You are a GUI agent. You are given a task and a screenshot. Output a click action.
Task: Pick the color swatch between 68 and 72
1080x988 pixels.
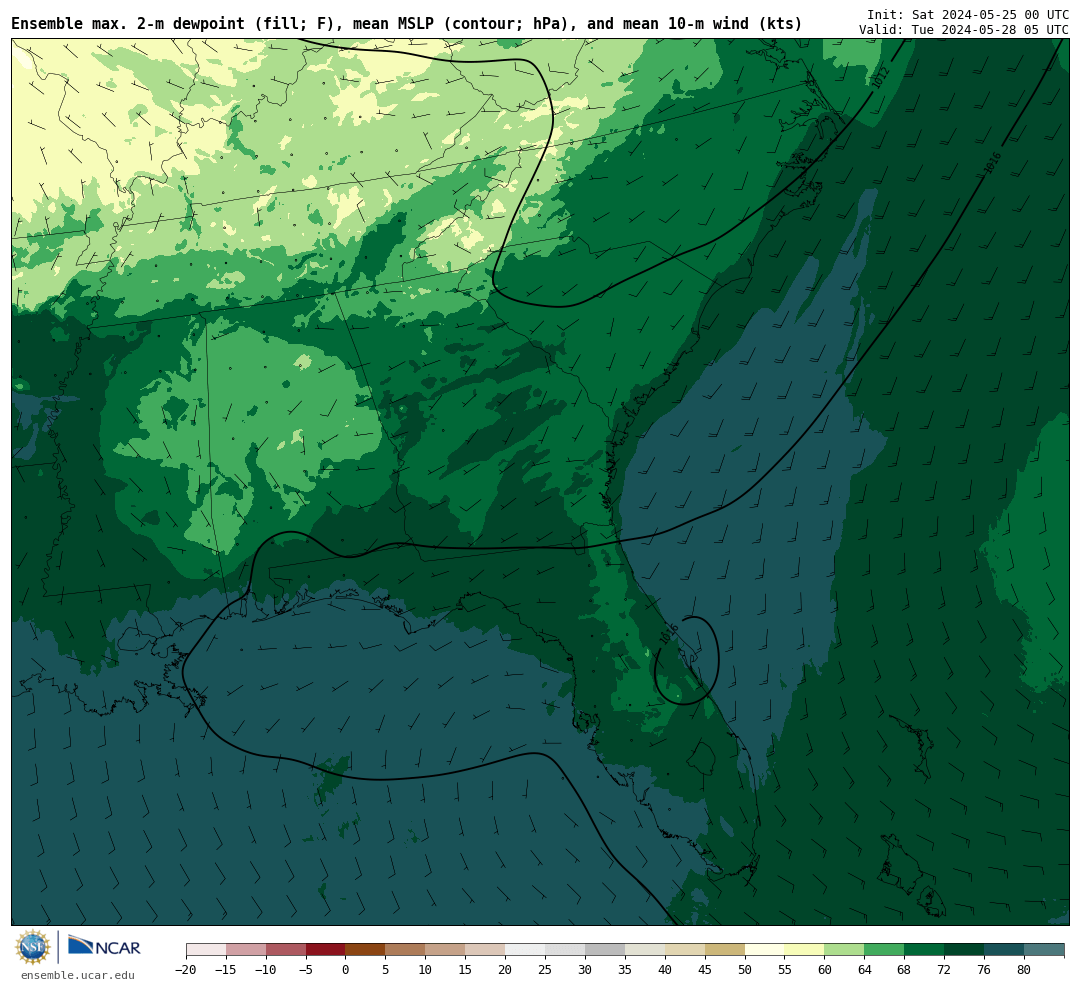pyautogui.click(x=924, y=950)
